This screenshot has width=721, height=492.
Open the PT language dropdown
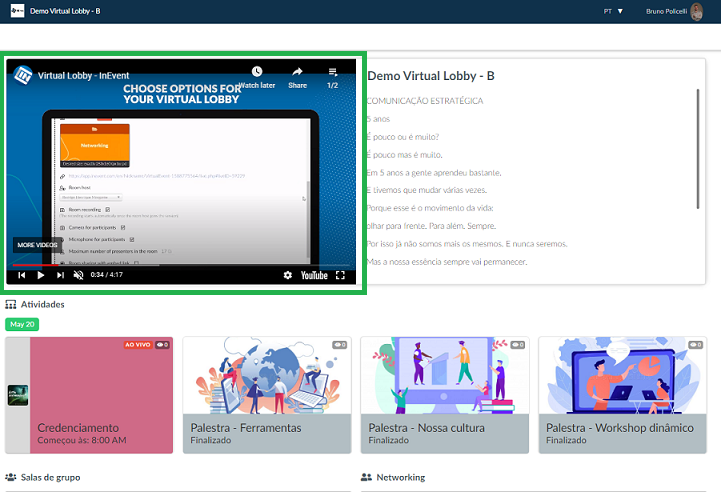[613, 11]
